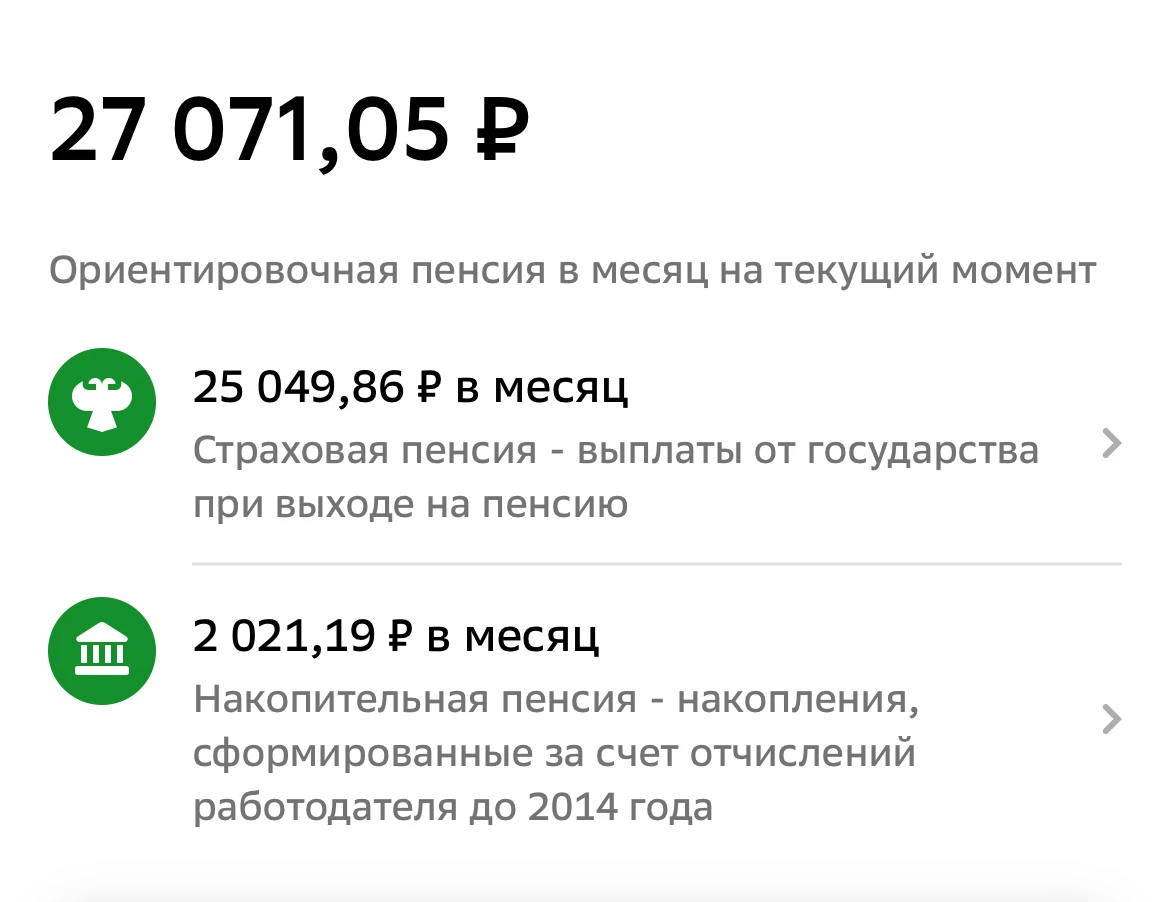Image resolution: width=1170 pixels, height=902 pixels.
Task: Select the "2 021,19" accumulative pension amount
Action: (x=284, y=636)
